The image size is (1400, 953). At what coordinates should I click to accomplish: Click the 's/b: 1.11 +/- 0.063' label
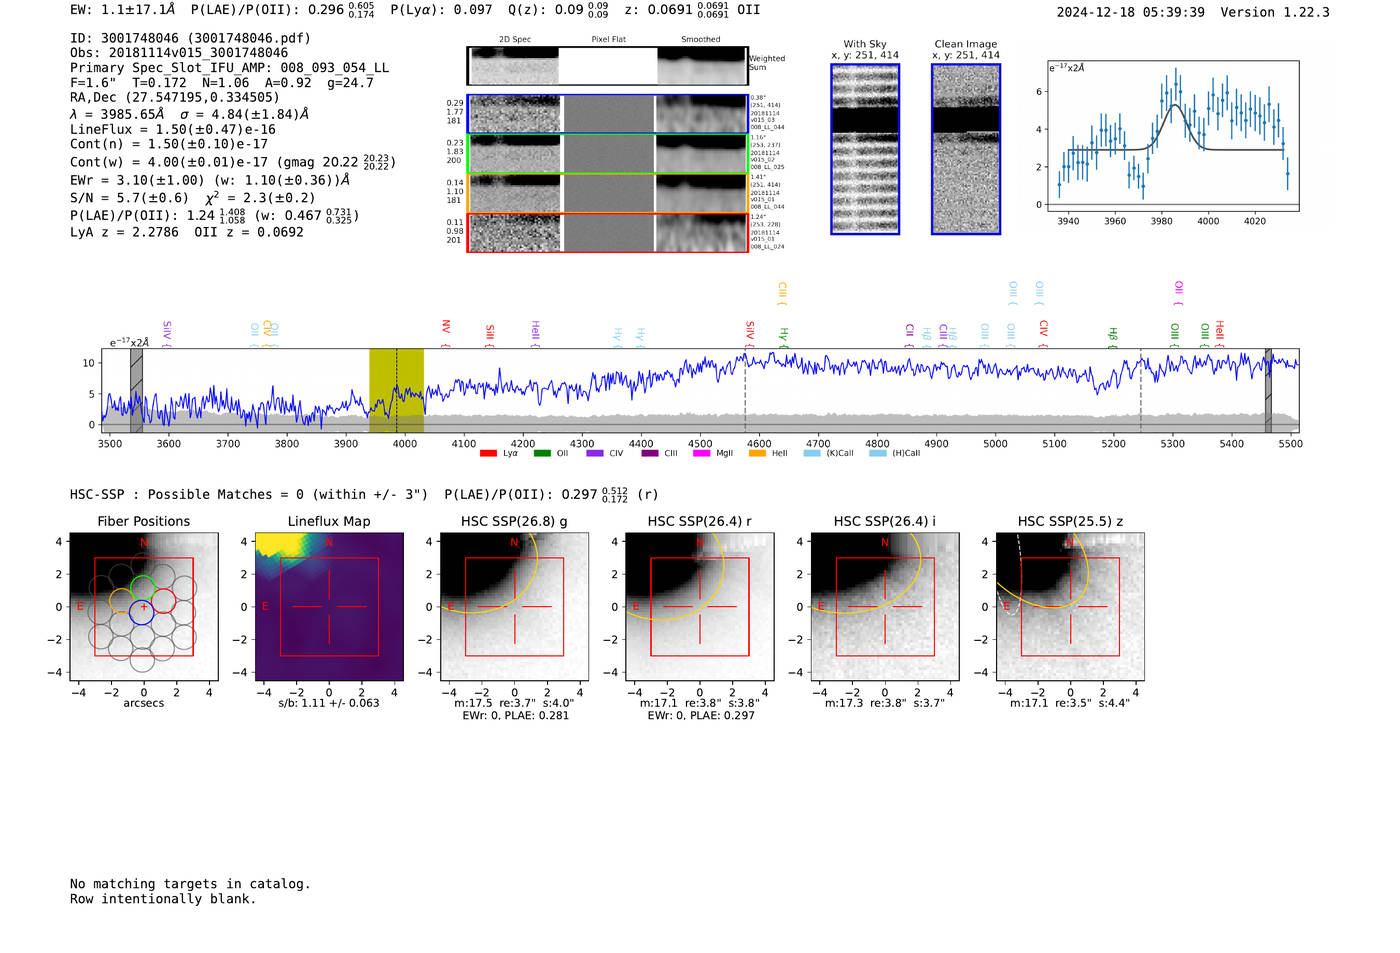click(329, 703)
